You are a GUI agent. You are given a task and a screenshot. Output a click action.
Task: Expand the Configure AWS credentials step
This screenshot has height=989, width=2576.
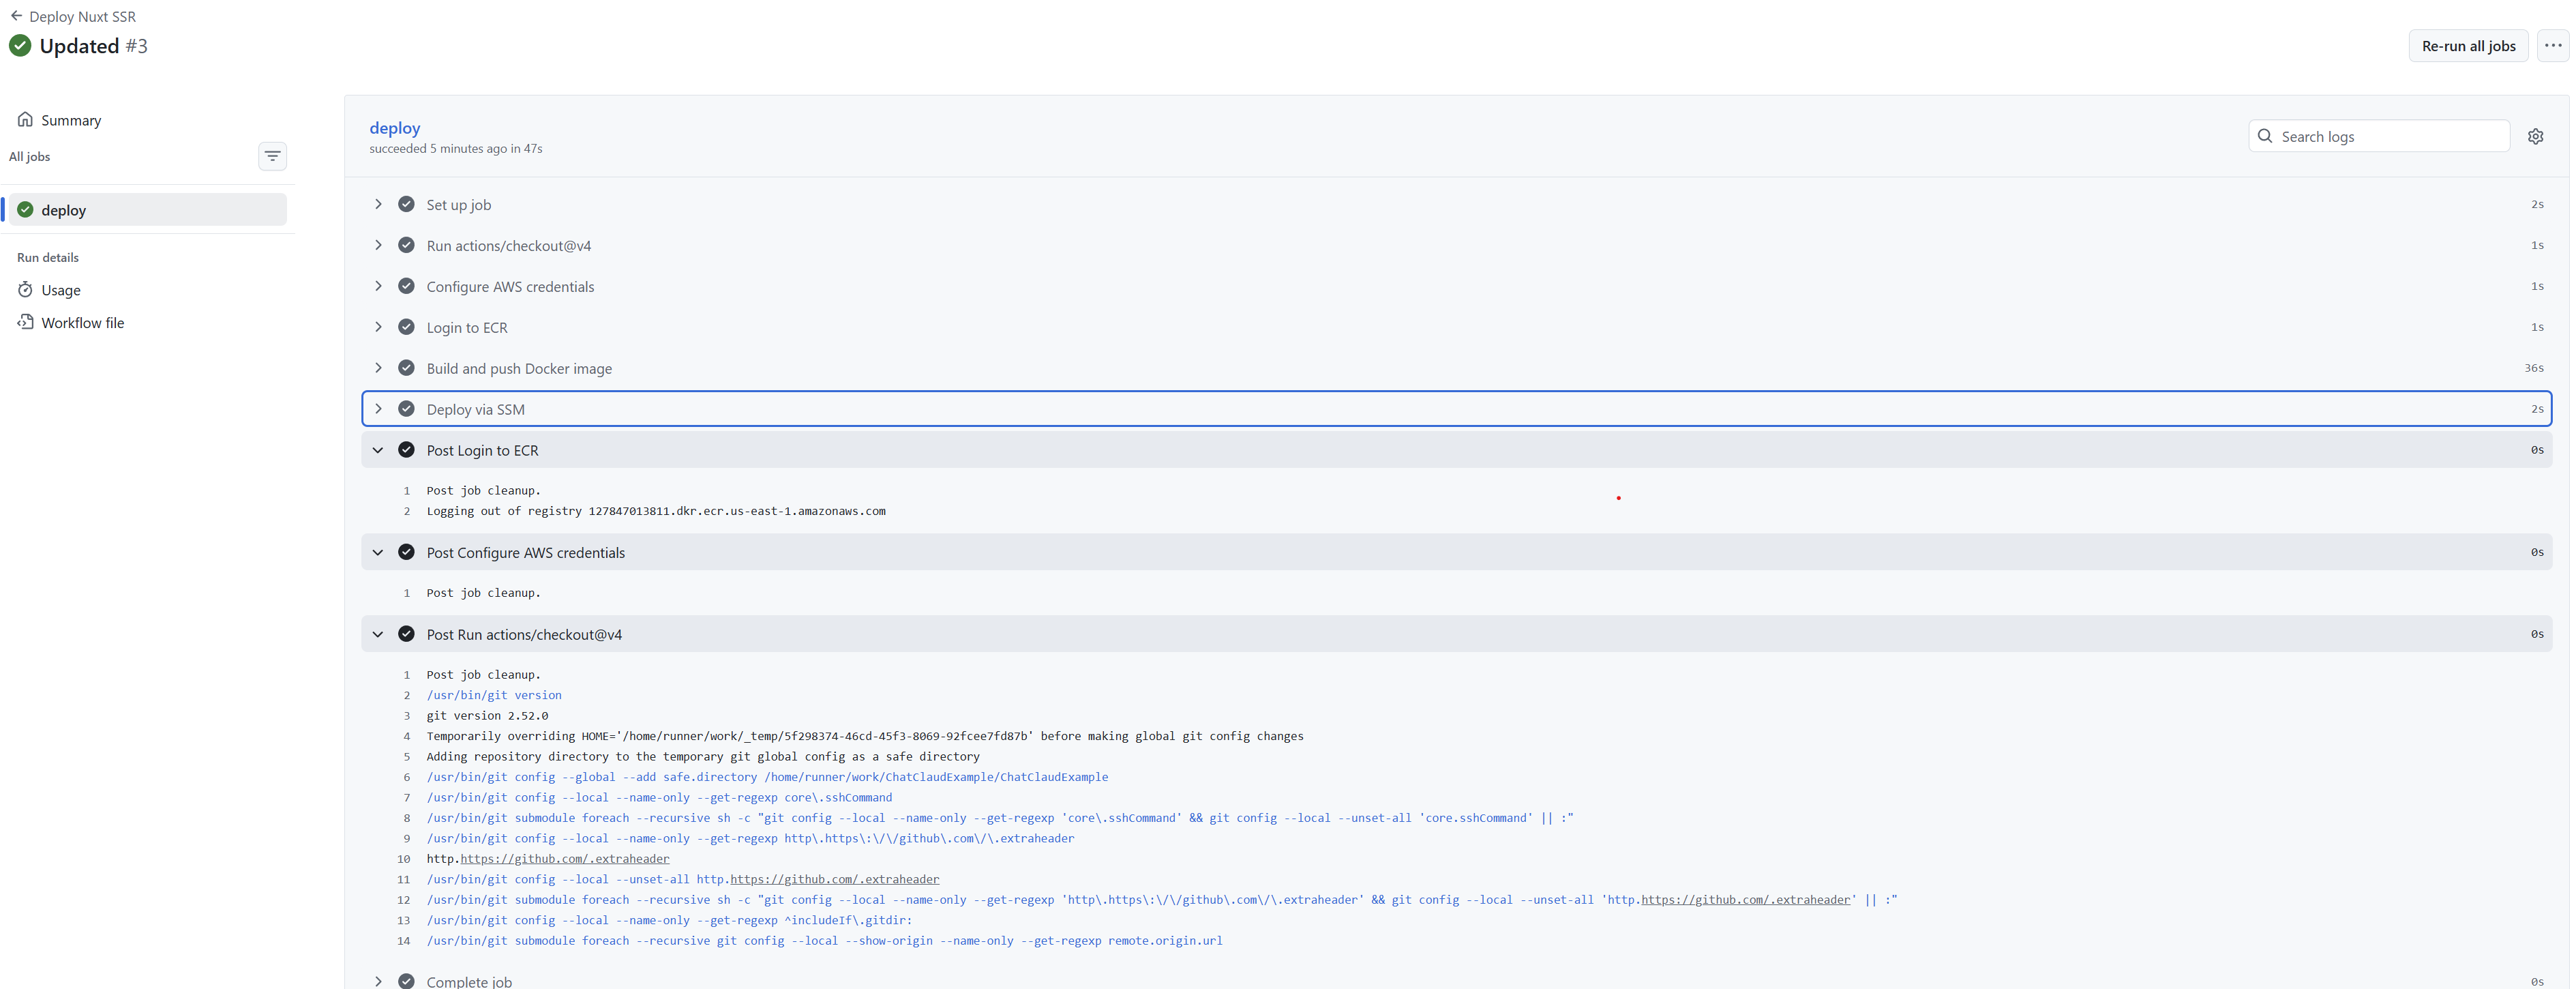[378, 286]
